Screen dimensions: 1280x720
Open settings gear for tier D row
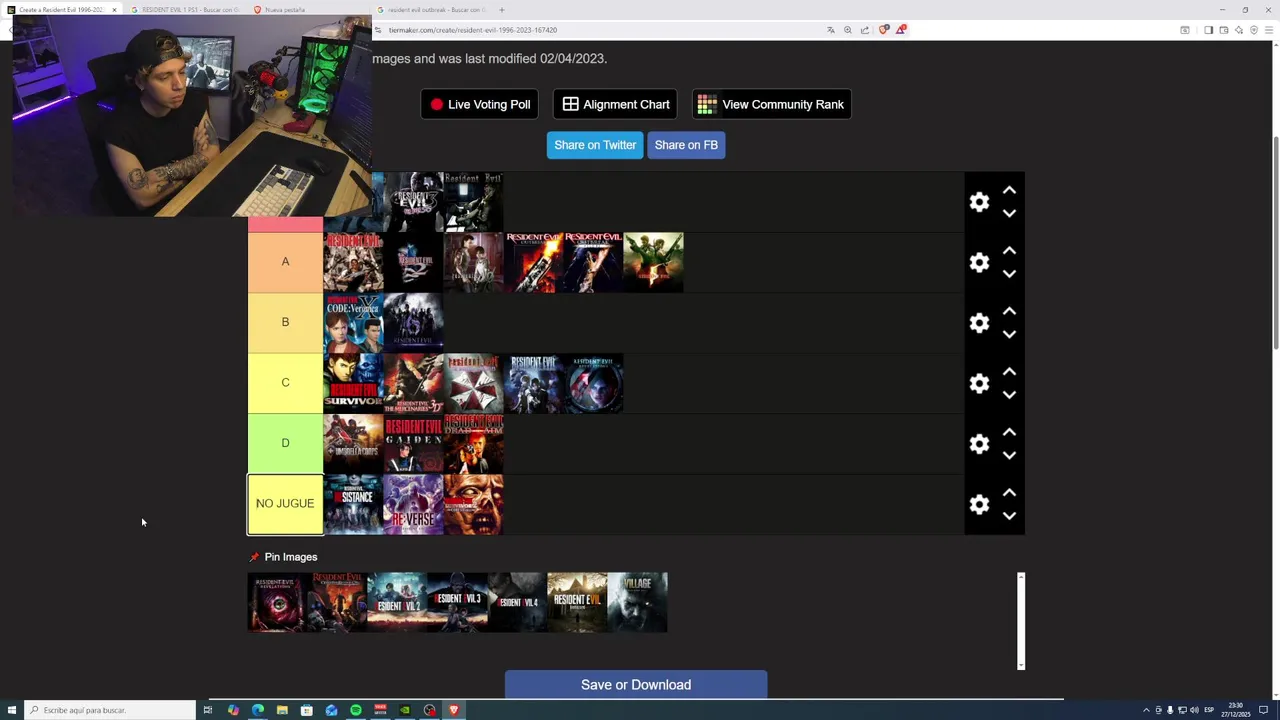[x=979, y=444]
